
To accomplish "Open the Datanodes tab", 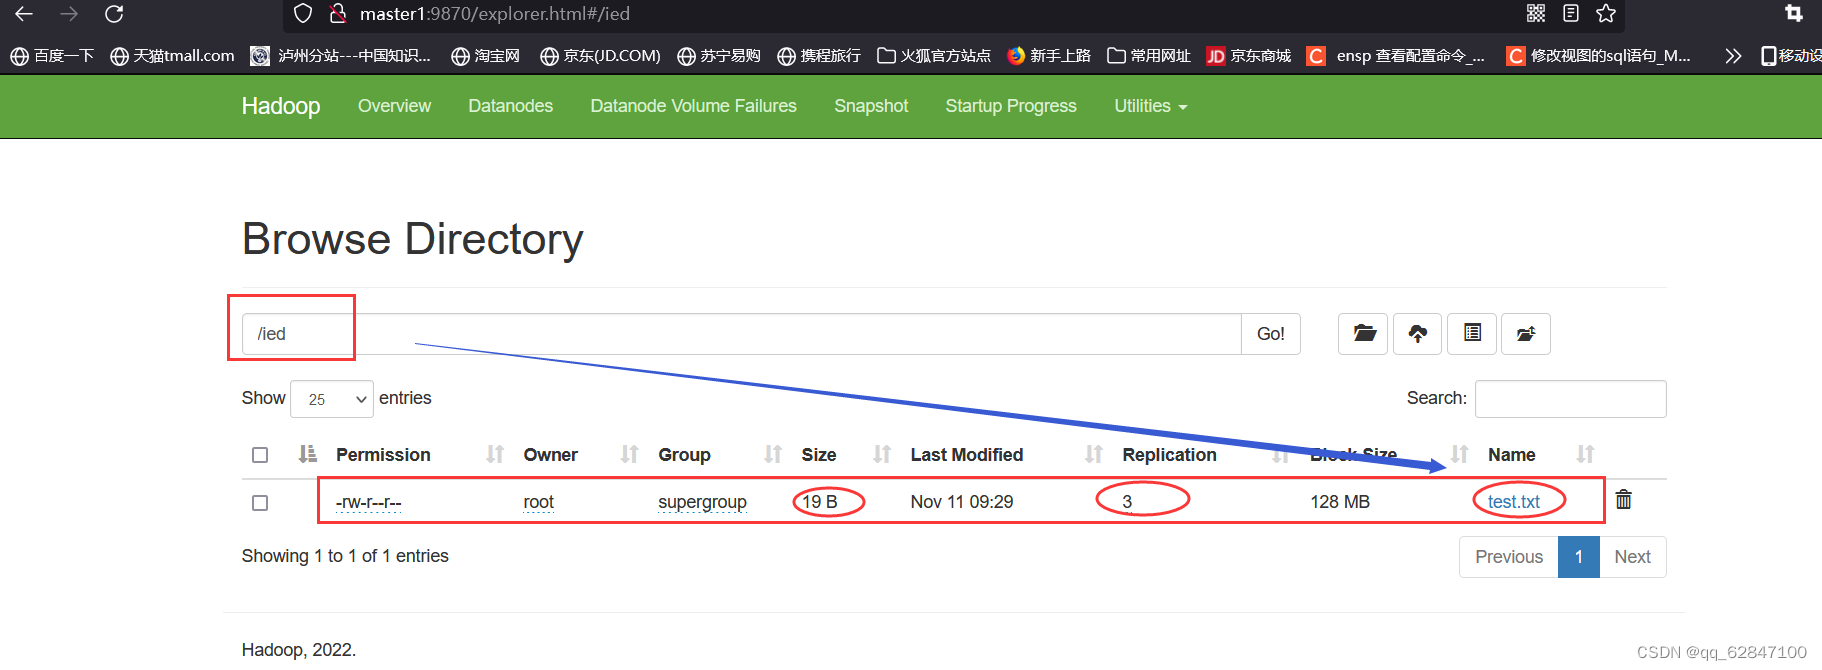I will [x=510, y=106].
